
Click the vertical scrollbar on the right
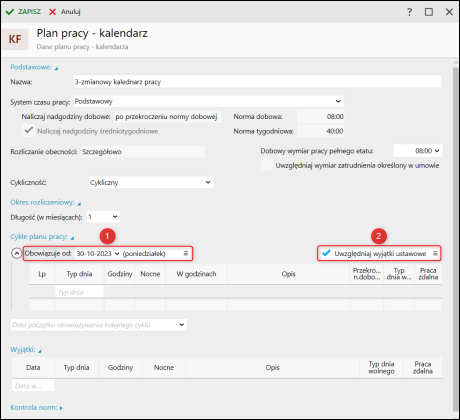point(455,238)
